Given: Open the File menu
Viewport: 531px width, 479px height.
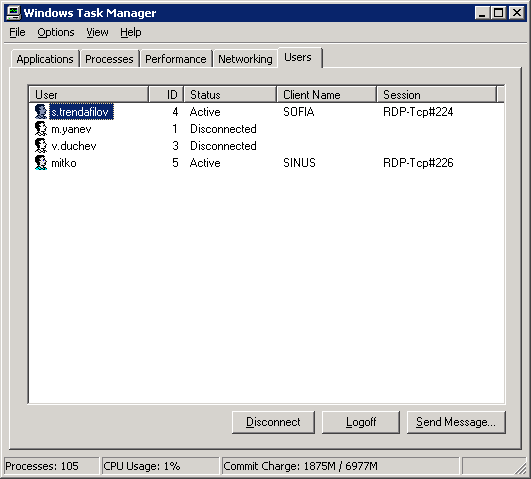Looking at the screenshot, I should point(17,33).
